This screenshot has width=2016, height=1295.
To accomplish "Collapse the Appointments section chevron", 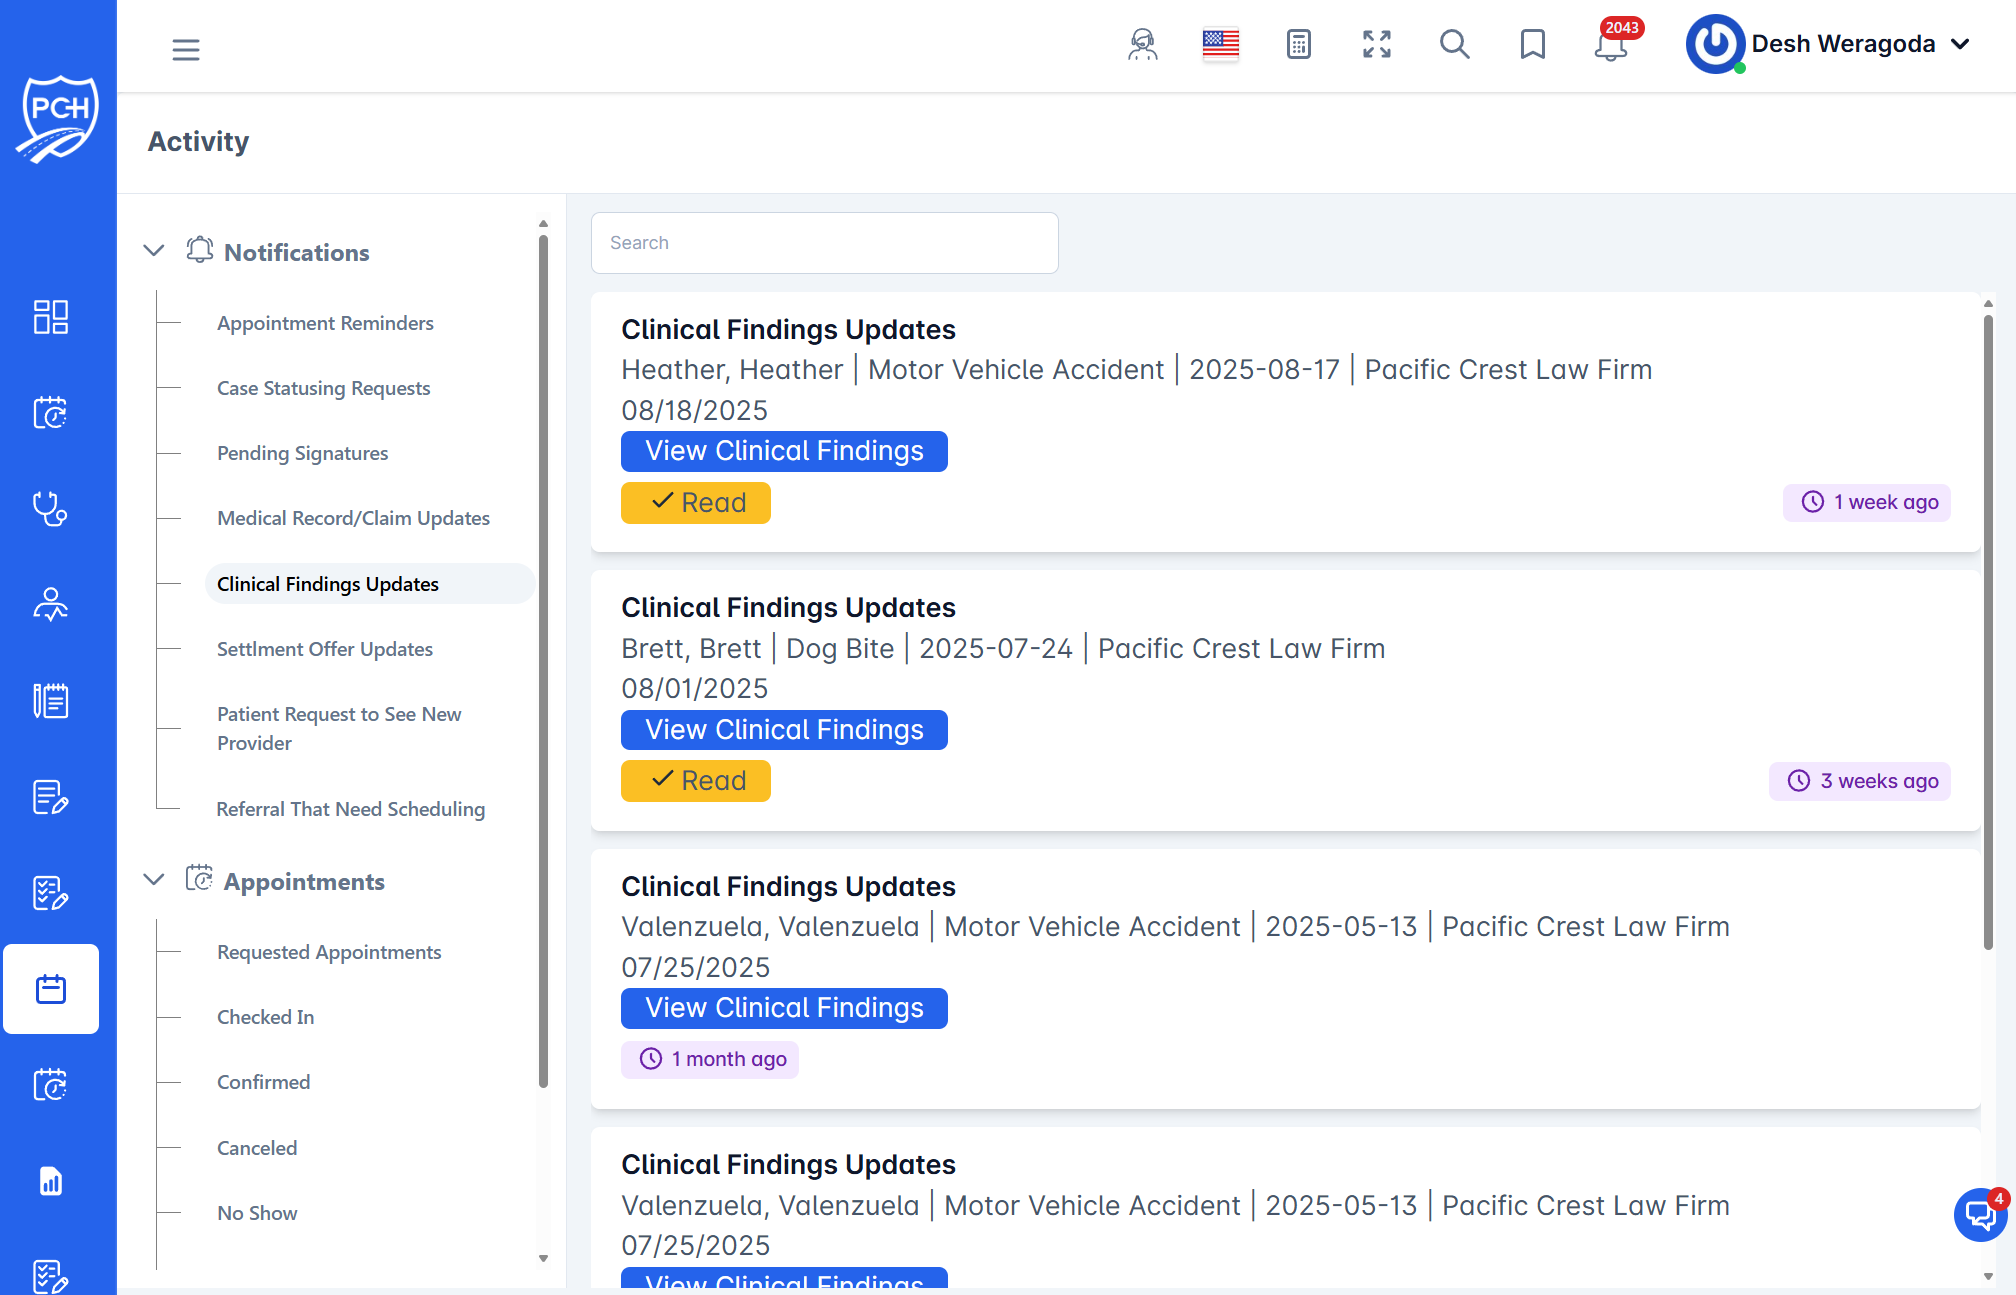I will (154, 879).
